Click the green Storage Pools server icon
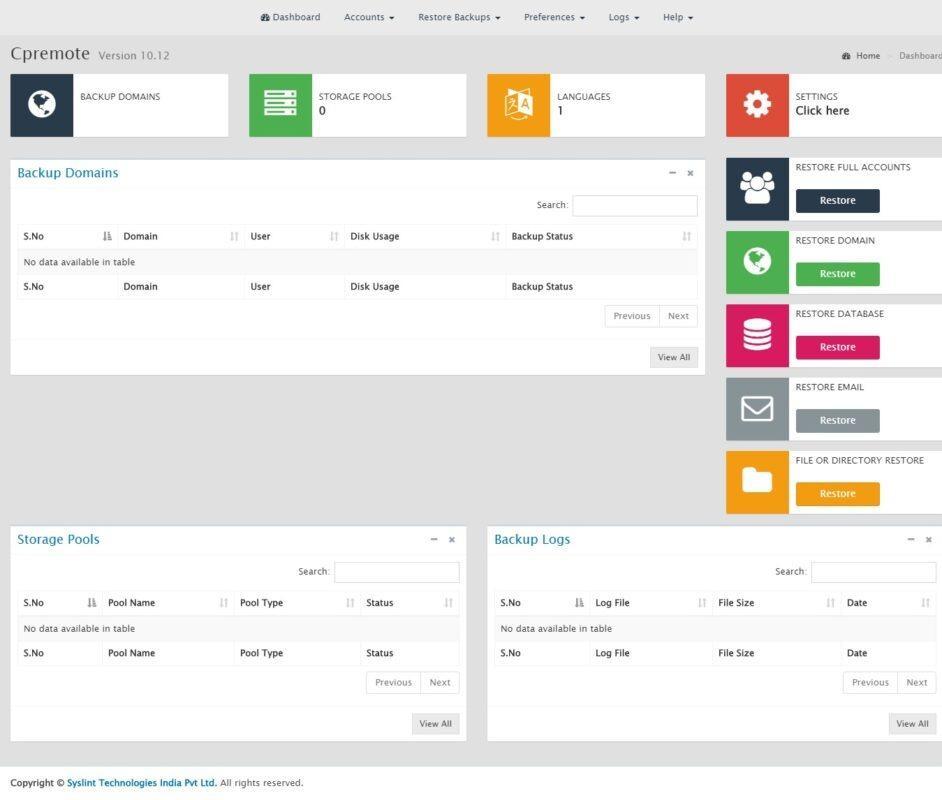The image size is (942, 800). click(280, 103)
